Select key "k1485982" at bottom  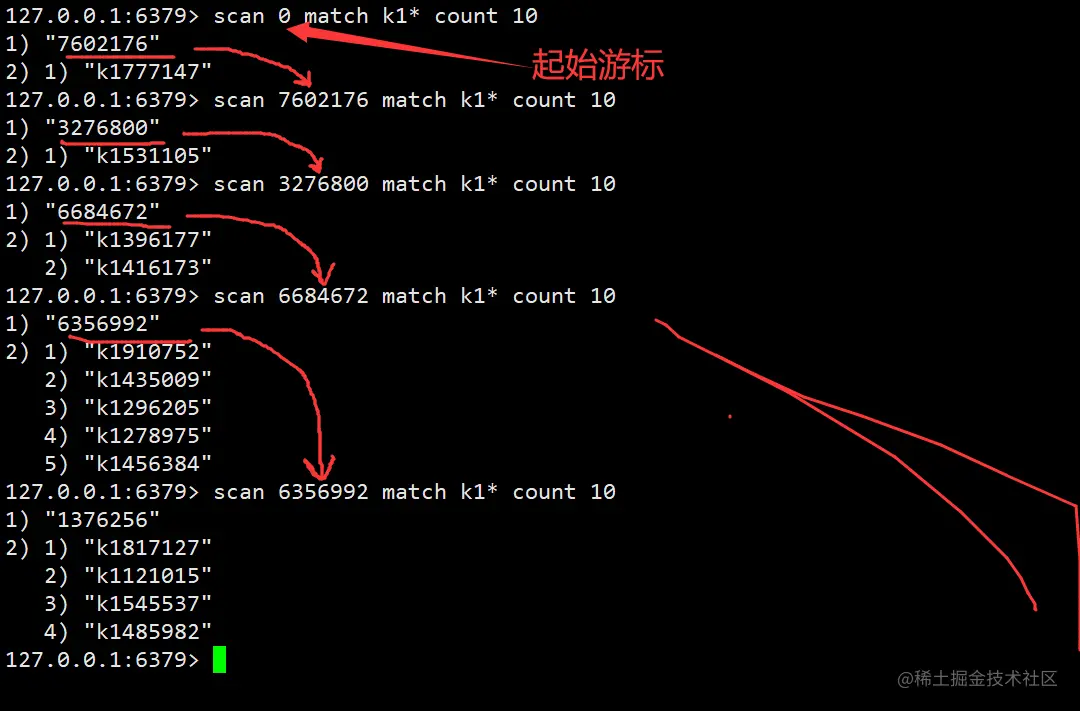coord(148,631)
